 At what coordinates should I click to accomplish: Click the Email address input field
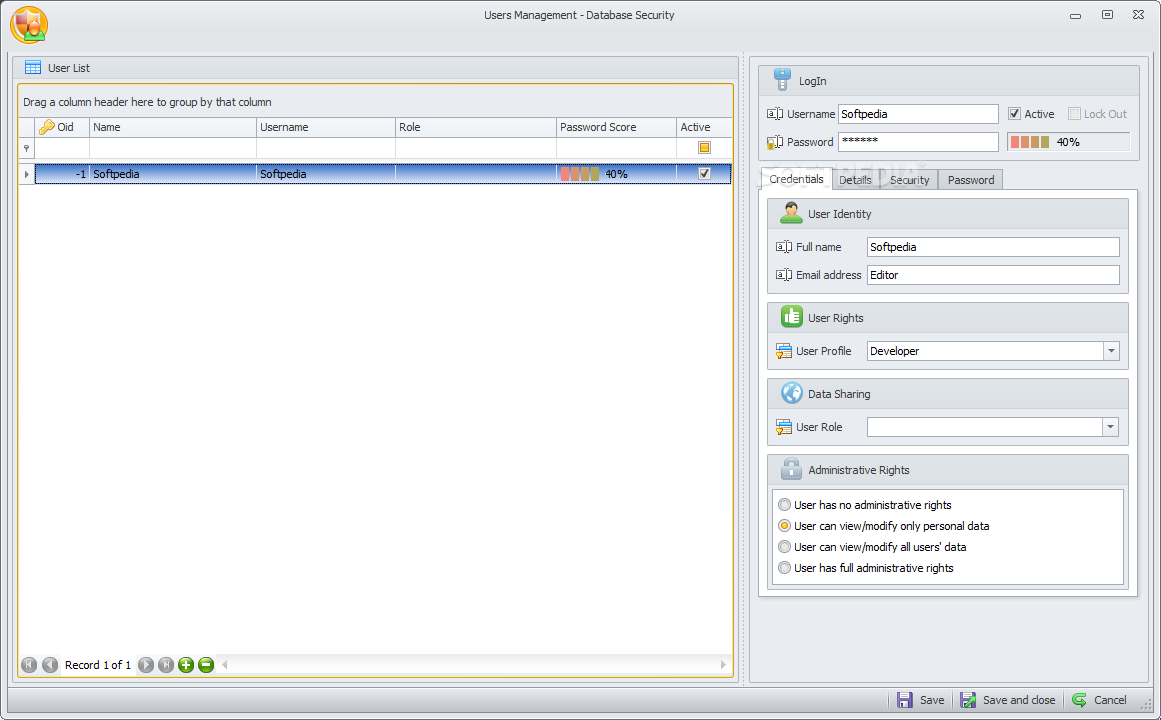tap(993, 275)
